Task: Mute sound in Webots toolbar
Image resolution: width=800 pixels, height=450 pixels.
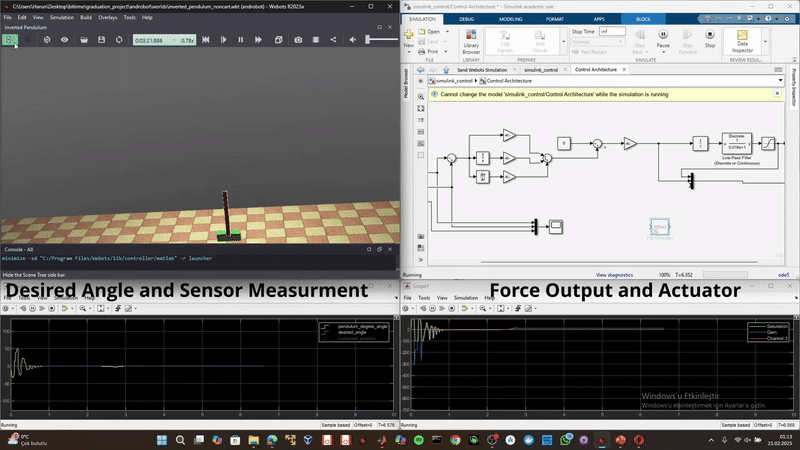Action: 353,39
